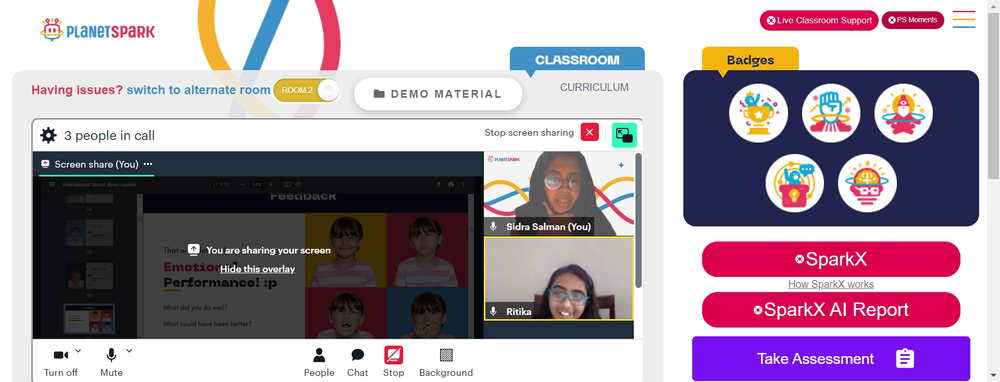The image size is (1000, 382).
Task: Toggle the shared PDF's sidebar menu icon
Action: pyautogui.click(x=52, y=184)
